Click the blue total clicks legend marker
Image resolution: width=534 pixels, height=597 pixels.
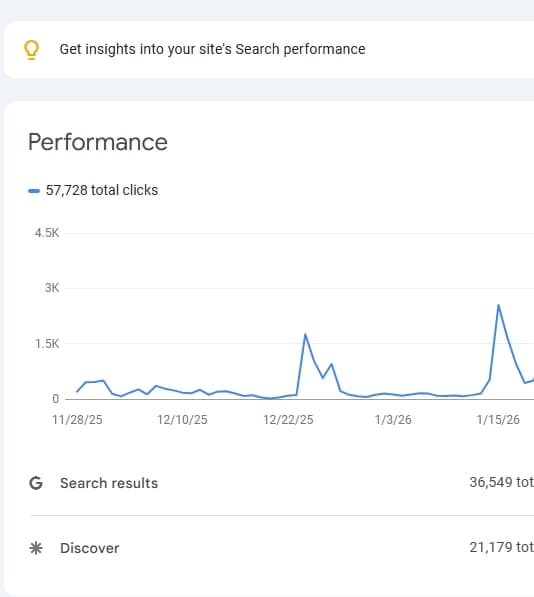pos(34,191)
